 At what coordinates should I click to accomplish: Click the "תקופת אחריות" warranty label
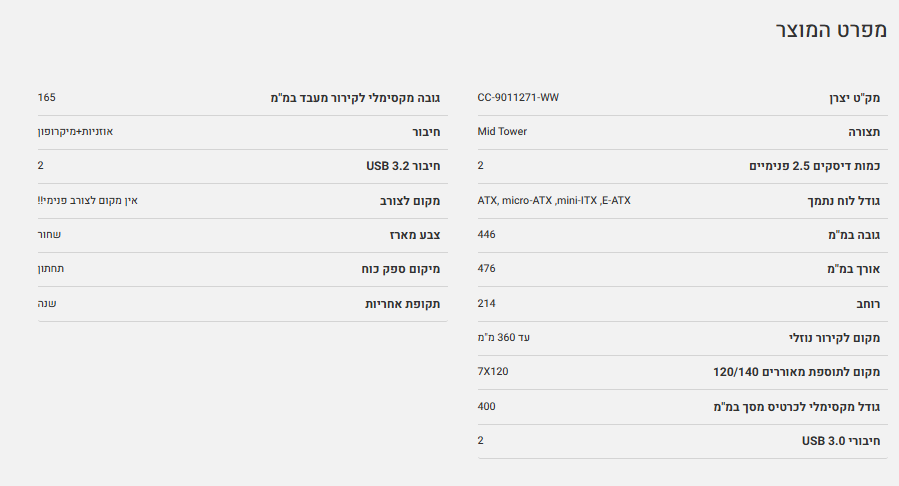[x=402, y=303]
